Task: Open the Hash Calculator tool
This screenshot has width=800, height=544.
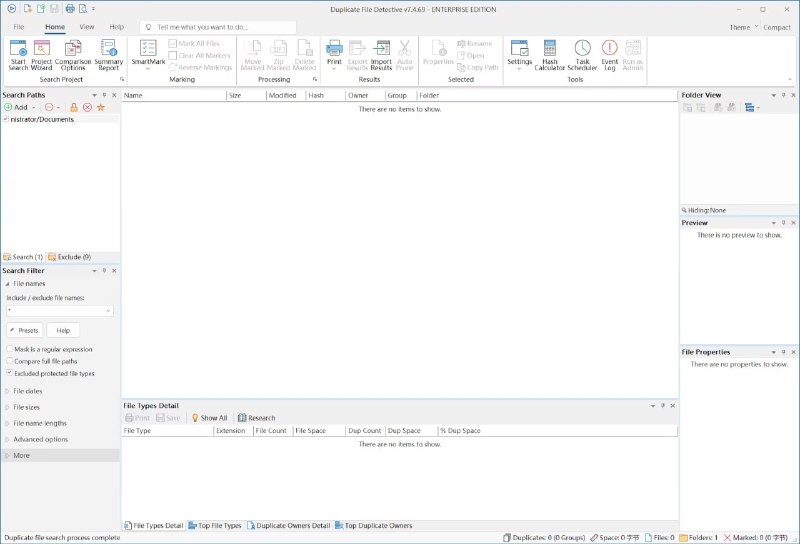Action: 549,55
